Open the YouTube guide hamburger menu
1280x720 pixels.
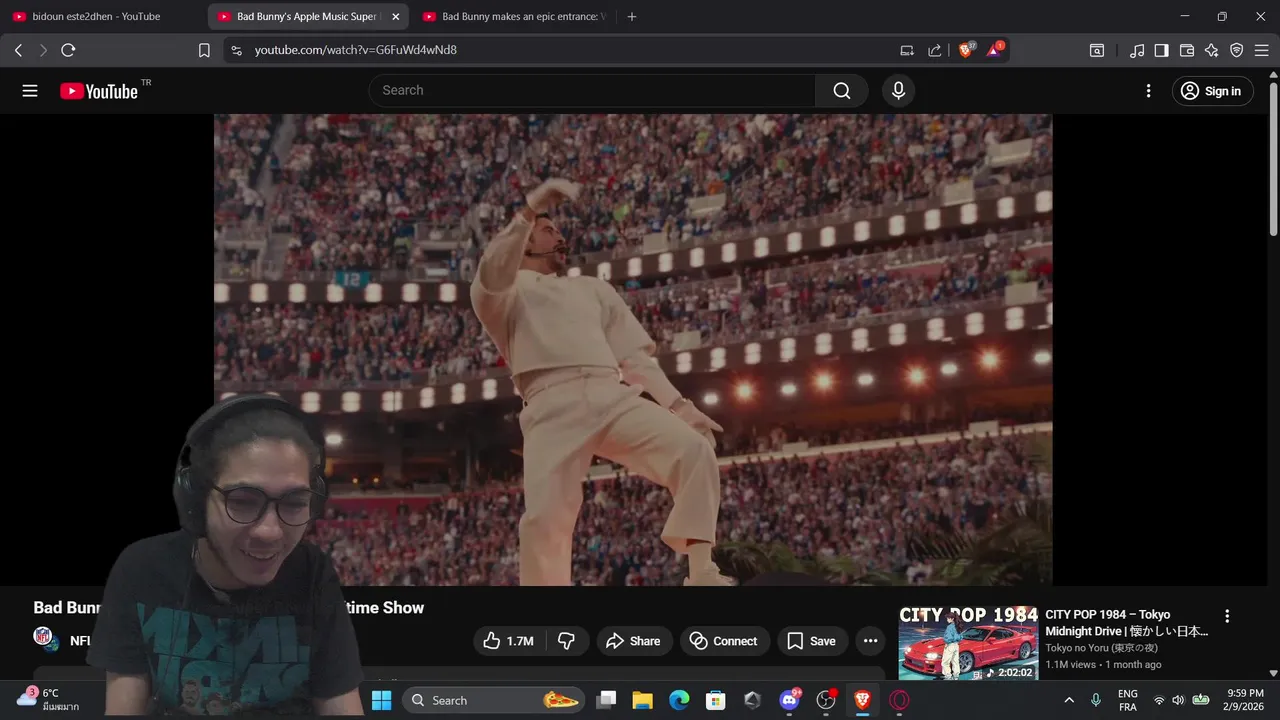[30, 91]
